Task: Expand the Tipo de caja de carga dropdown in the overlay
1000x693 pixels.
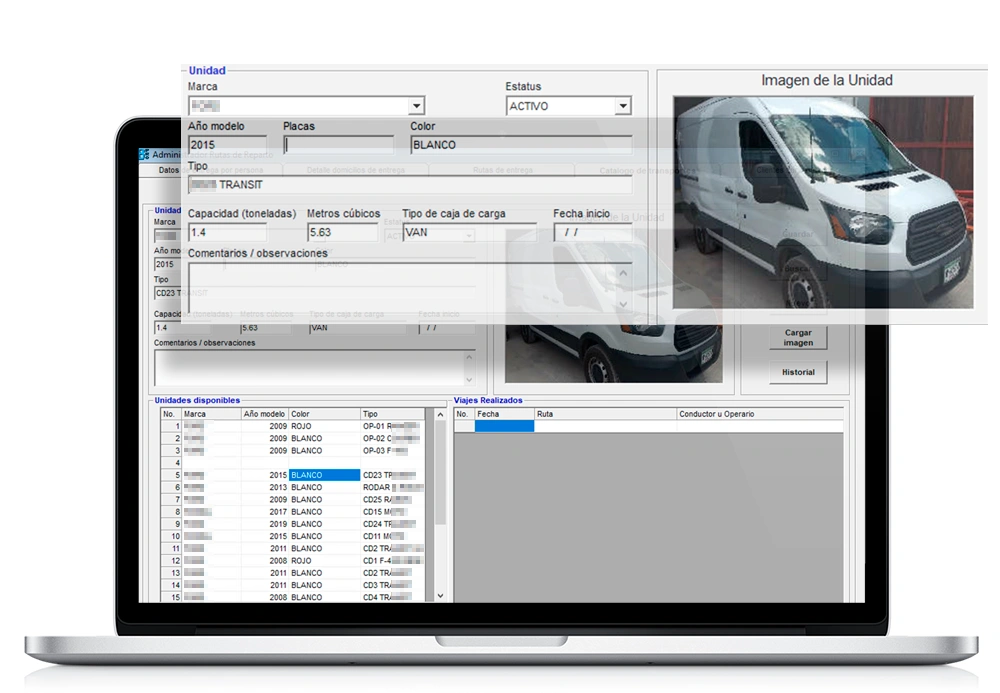Action: click(469, 235)
